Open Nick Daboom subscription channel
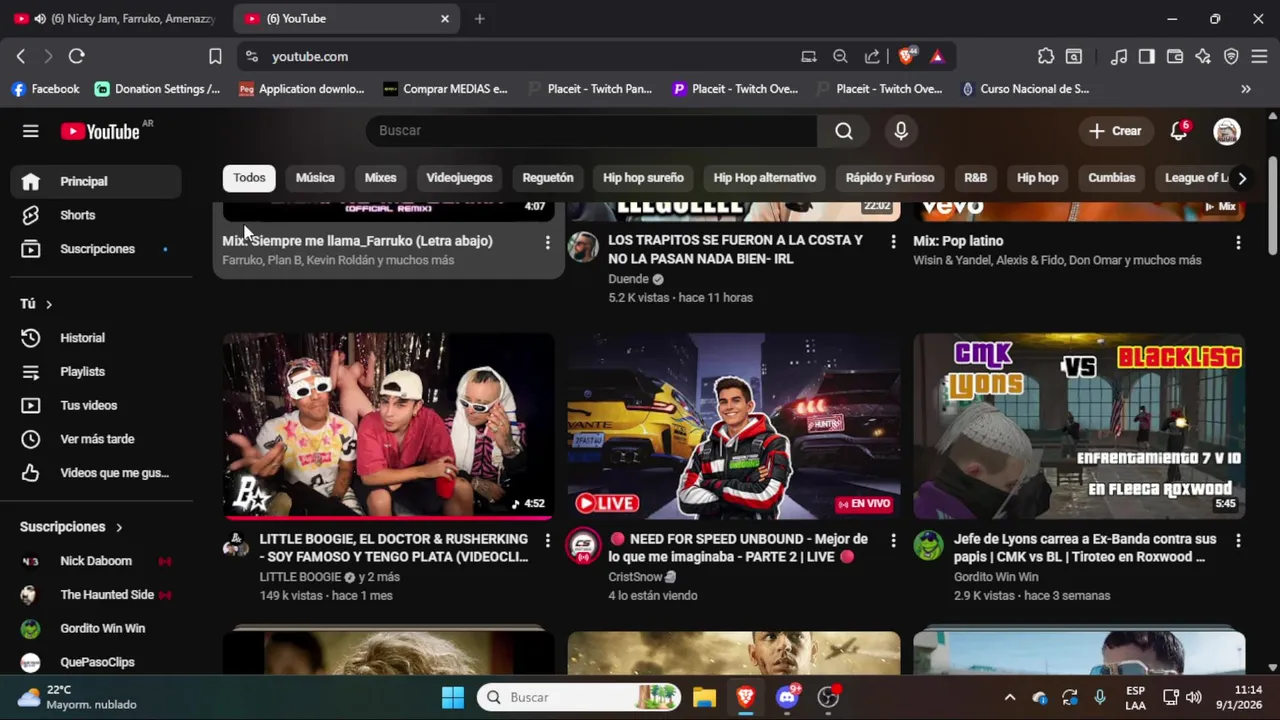 [x=97, y=561]
